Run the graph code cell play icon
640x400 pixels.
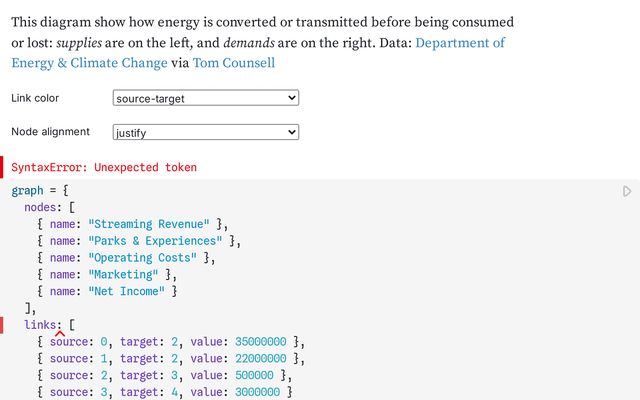[x=627, y=191]
